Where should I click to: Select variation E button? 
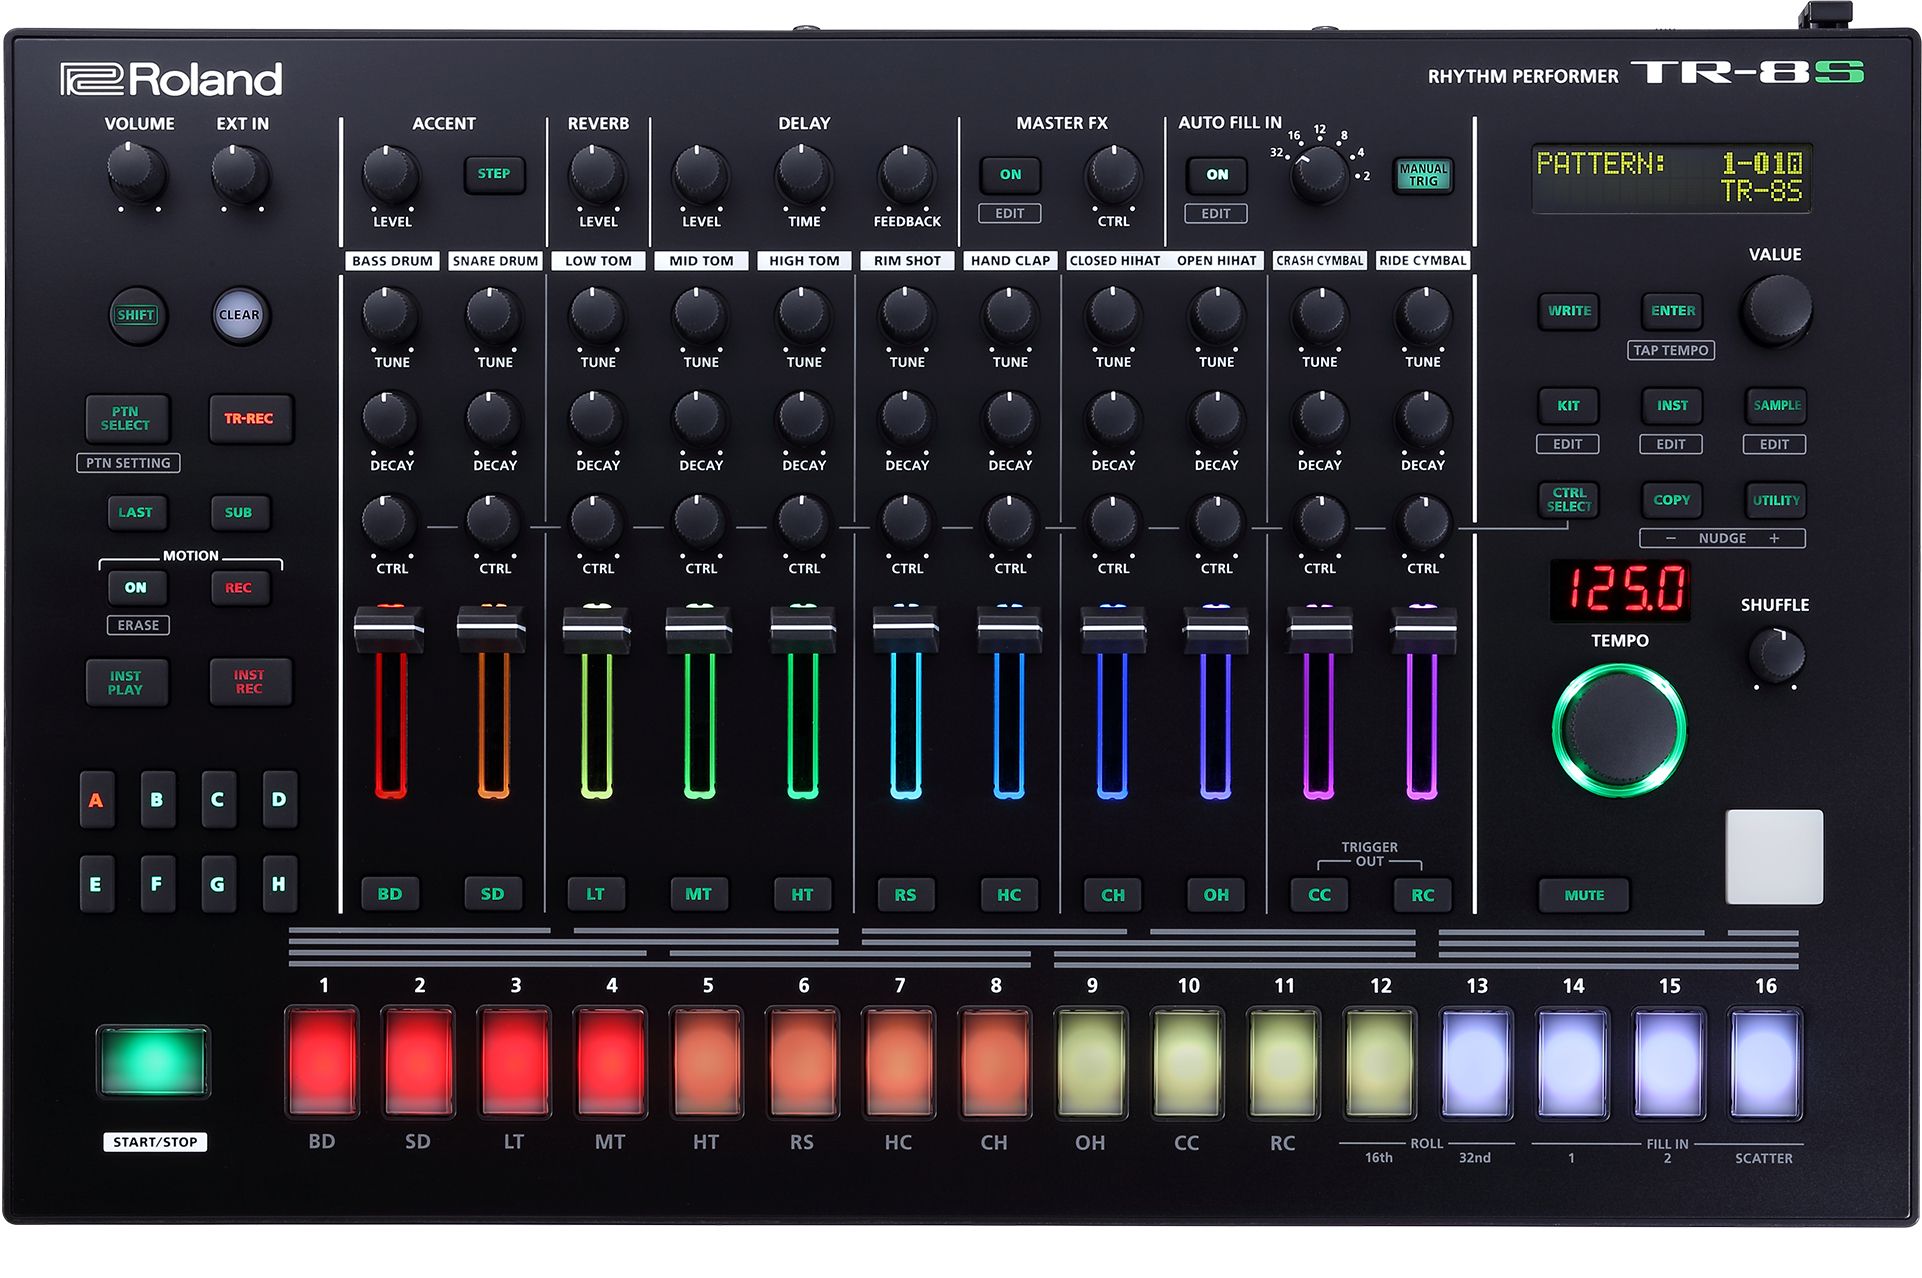[96, 884]
